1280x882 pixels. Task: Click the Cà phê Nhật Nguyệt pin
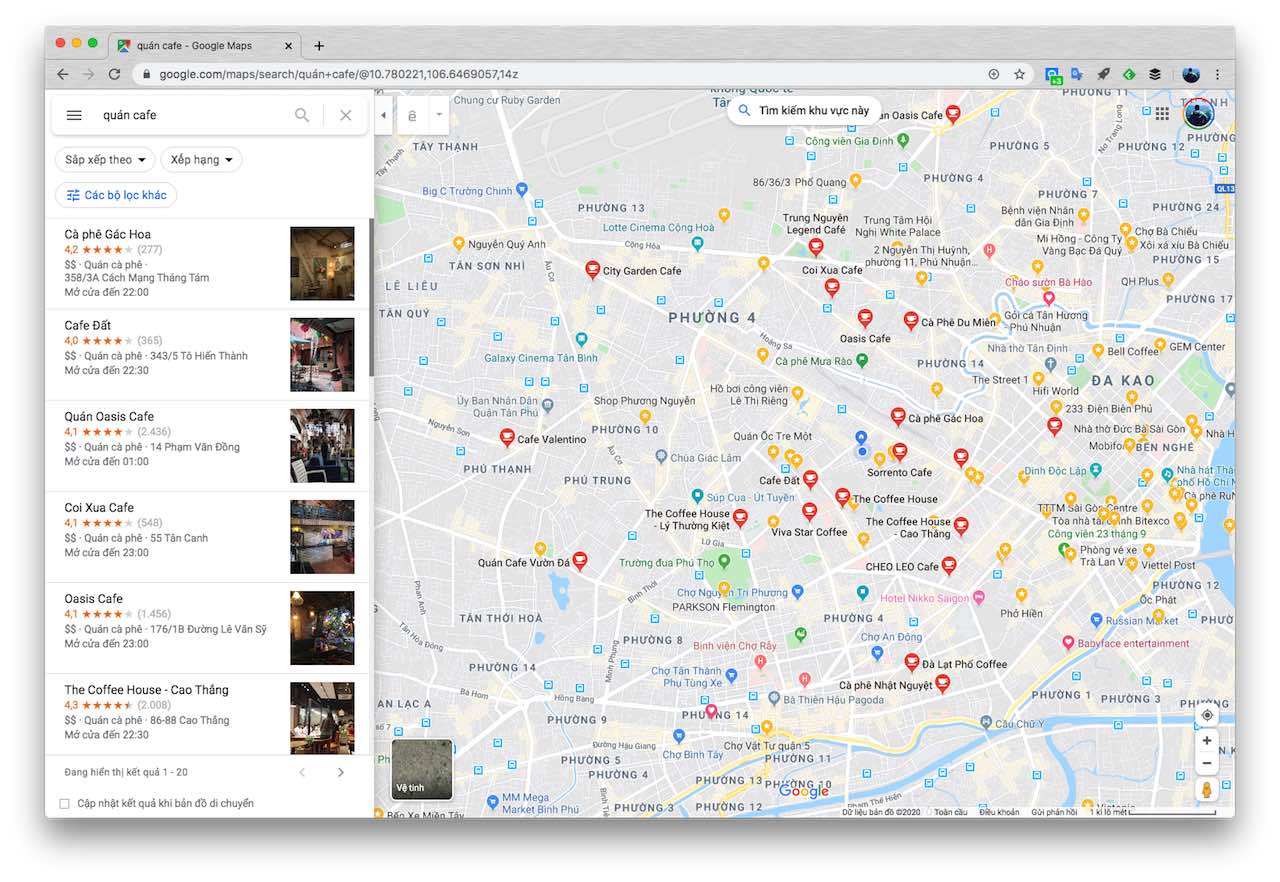942,684
